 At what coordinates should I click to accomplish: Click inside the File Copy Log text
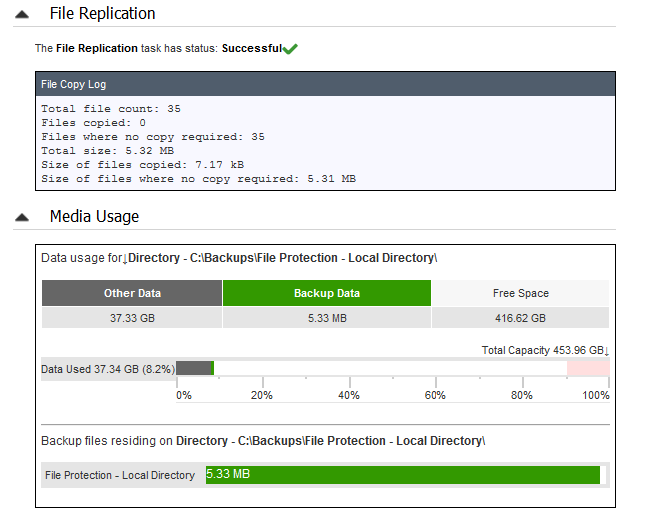pyautogui.click(x=200, y=143)
